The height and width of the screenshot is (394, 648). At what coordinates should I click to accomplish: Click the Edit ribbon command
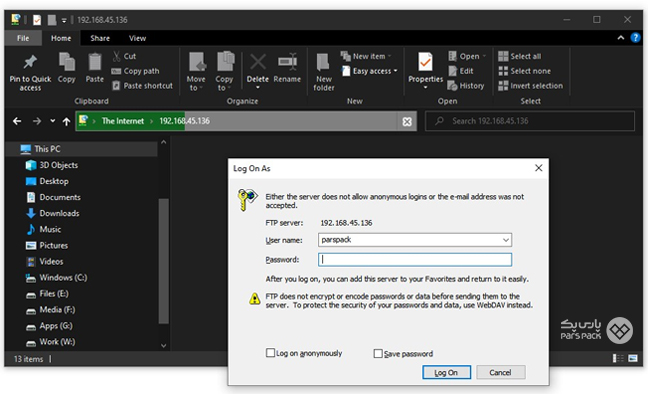(x=461, y=71)
